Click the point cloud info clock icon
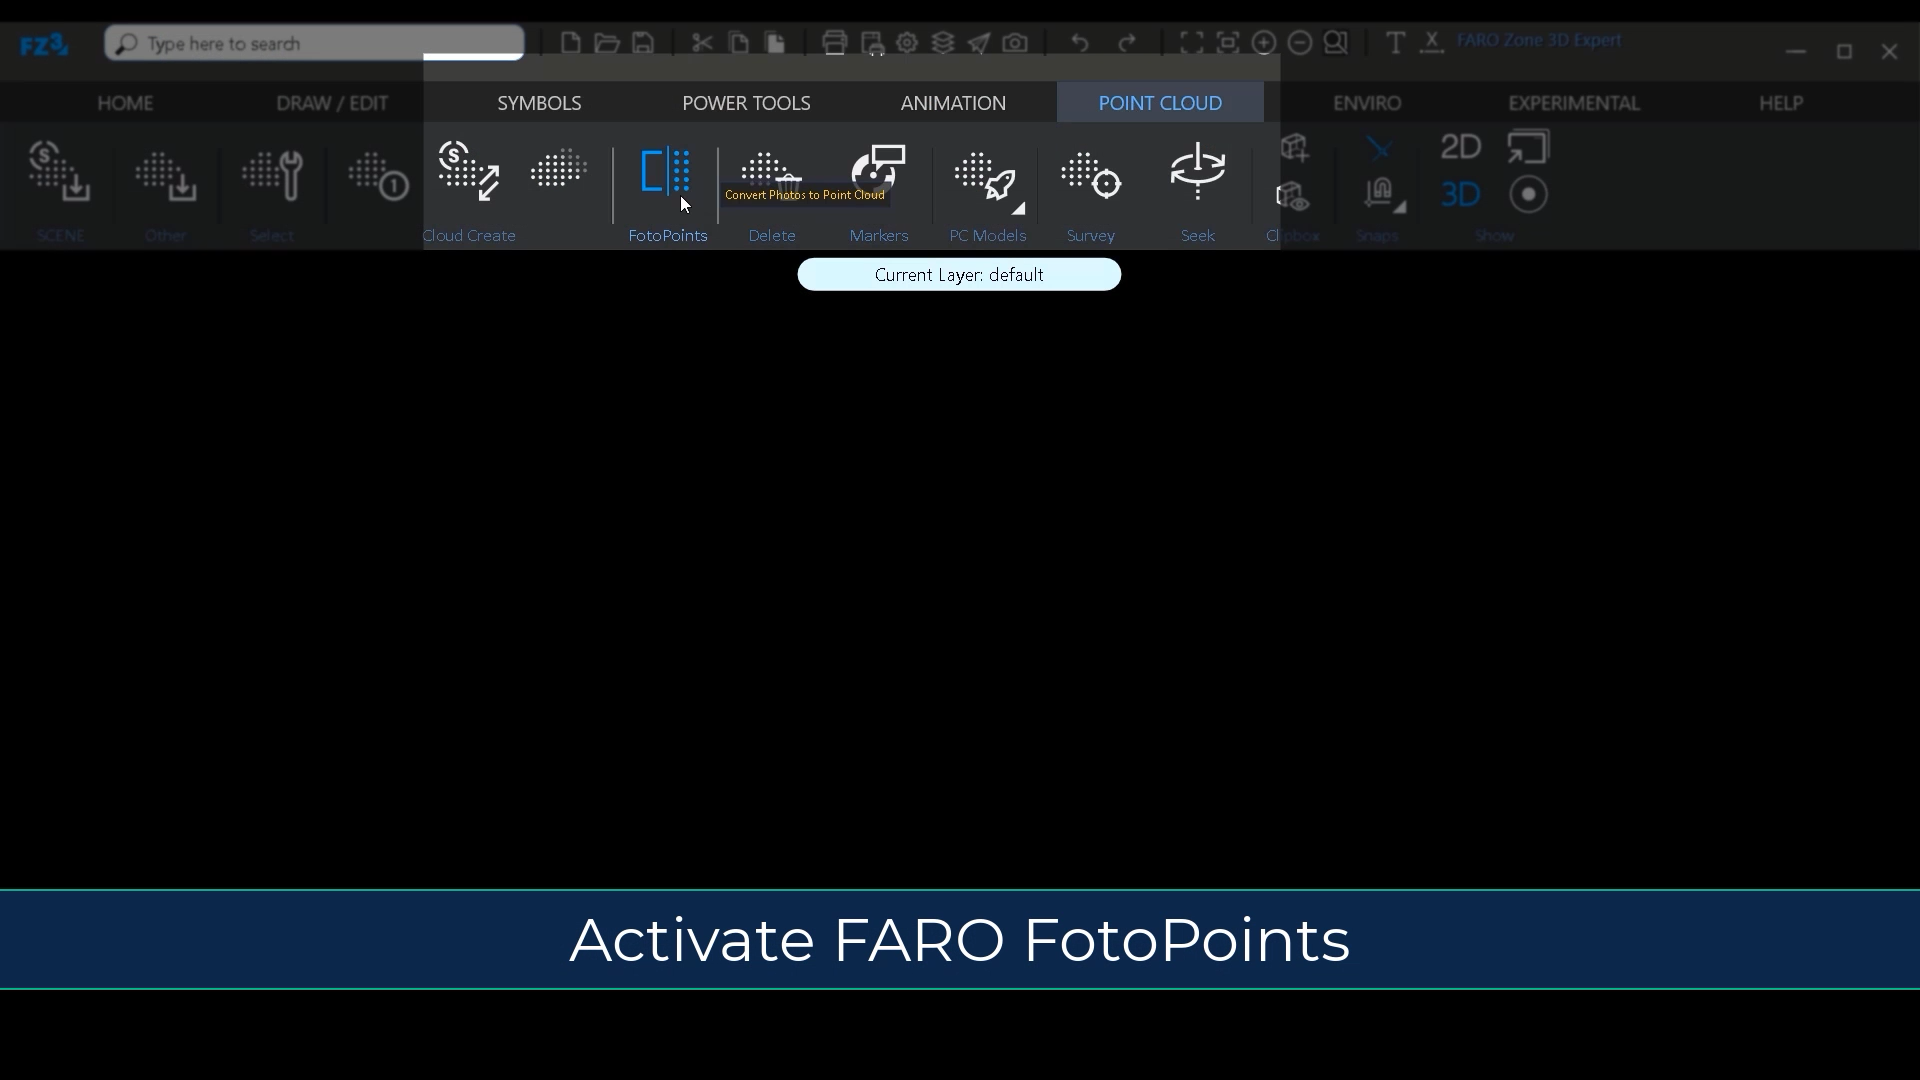 click(x=378, y=176)
